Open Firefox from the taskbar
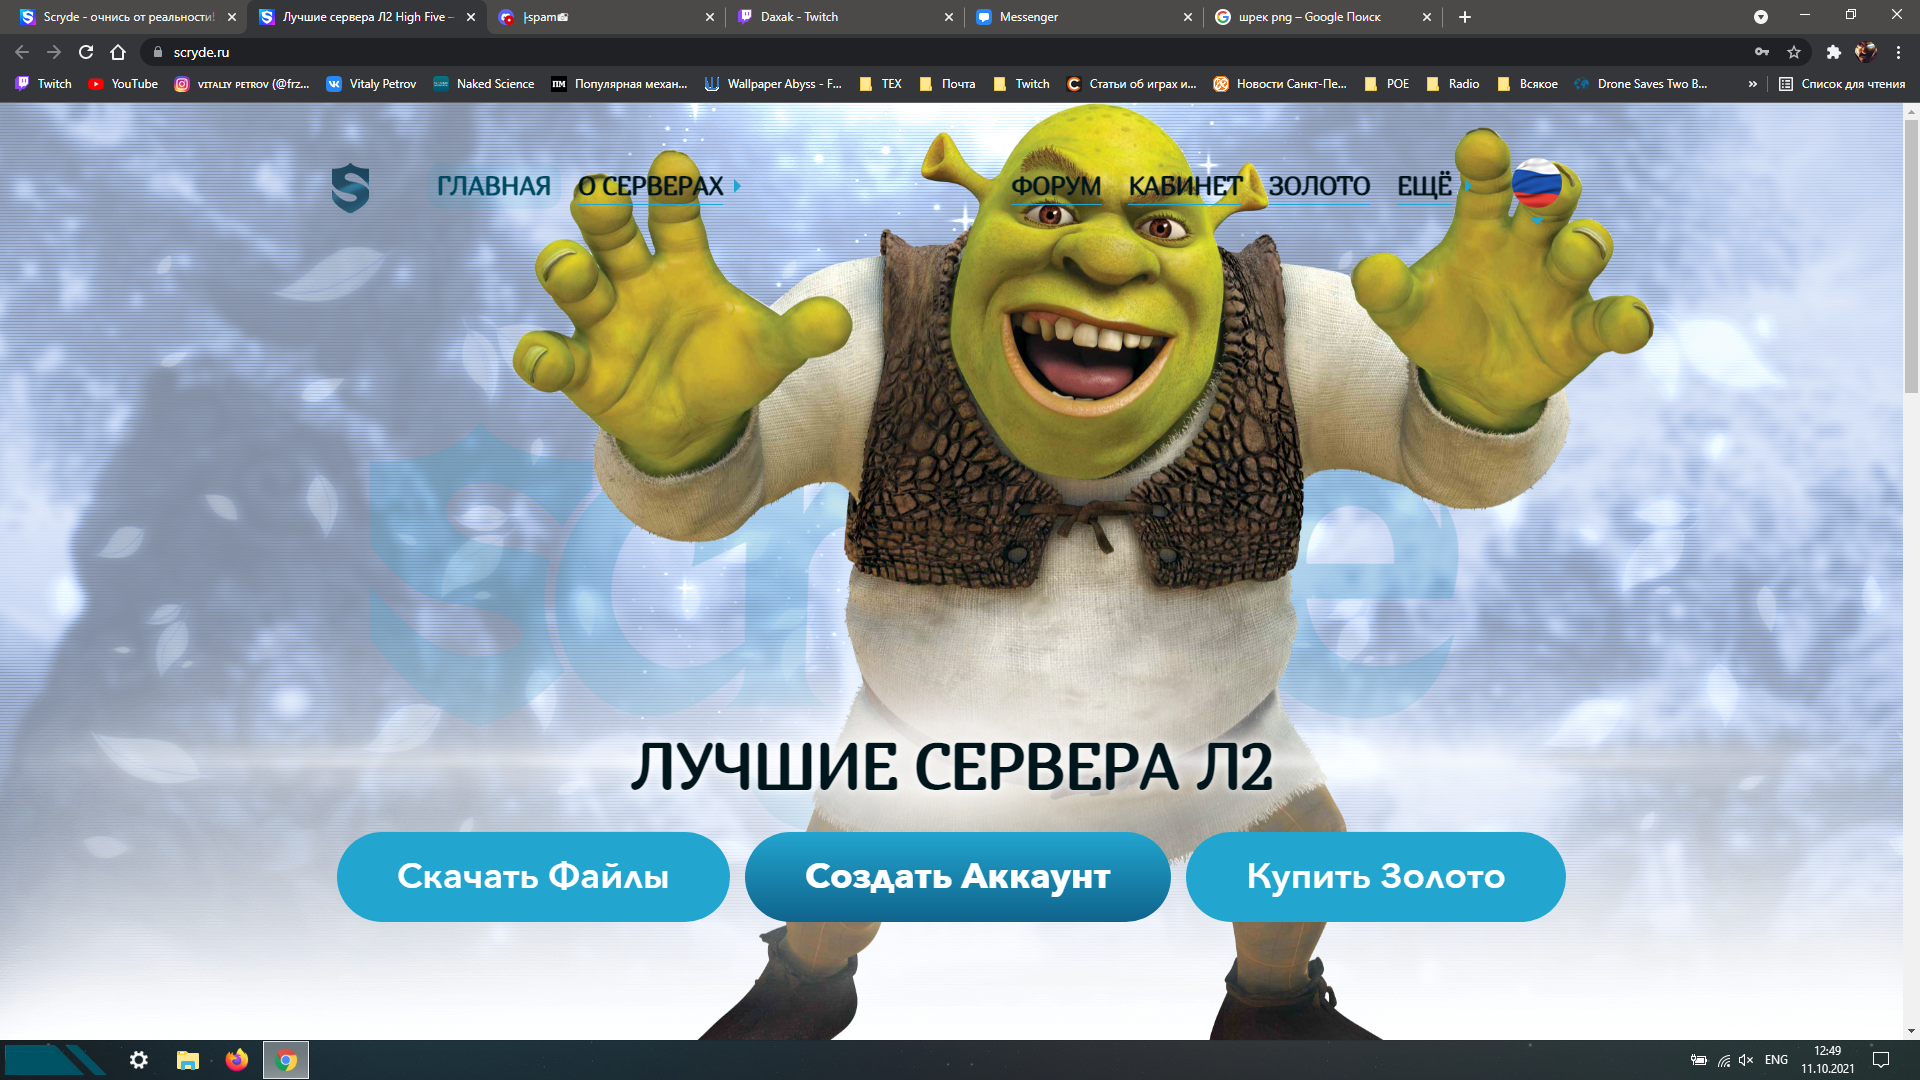Viewport: 1920px width, 1080px height. click(x=236, y=1060)
